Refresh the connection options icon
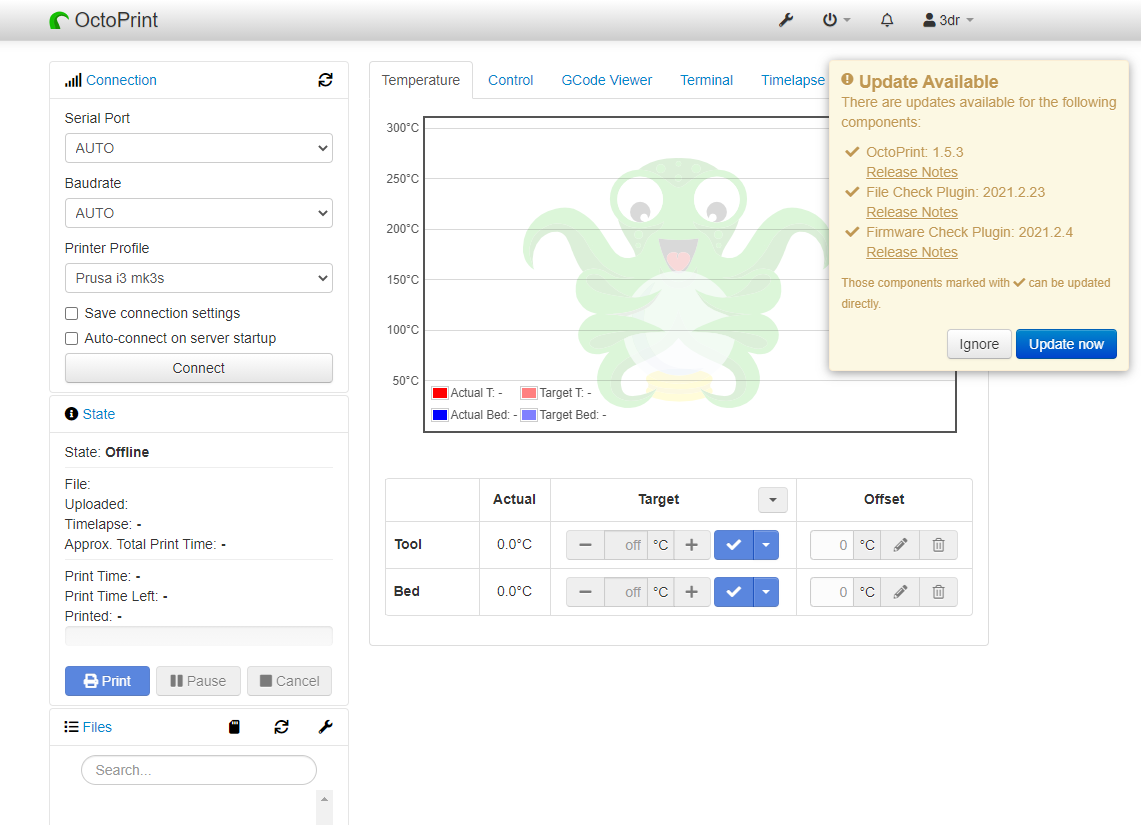 point(325,80)
